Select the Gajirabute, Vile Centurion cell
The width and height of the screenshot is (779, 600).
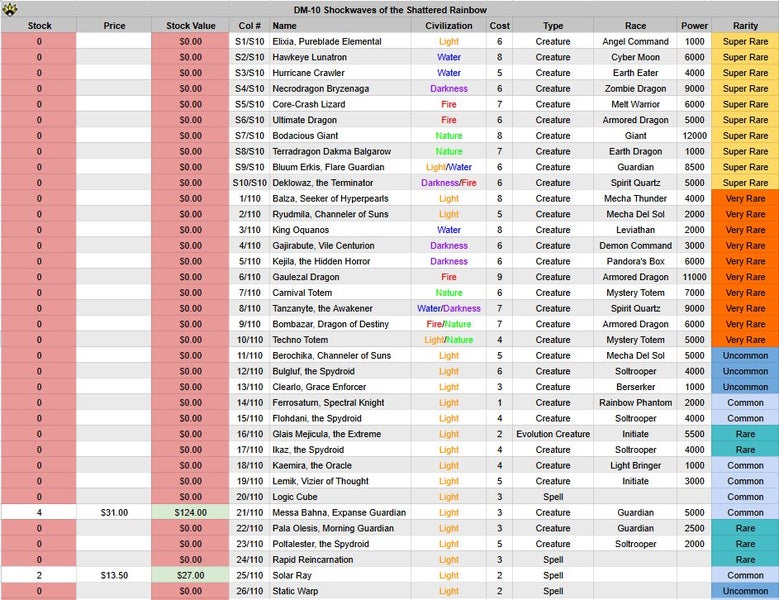[x=340, y=246]
